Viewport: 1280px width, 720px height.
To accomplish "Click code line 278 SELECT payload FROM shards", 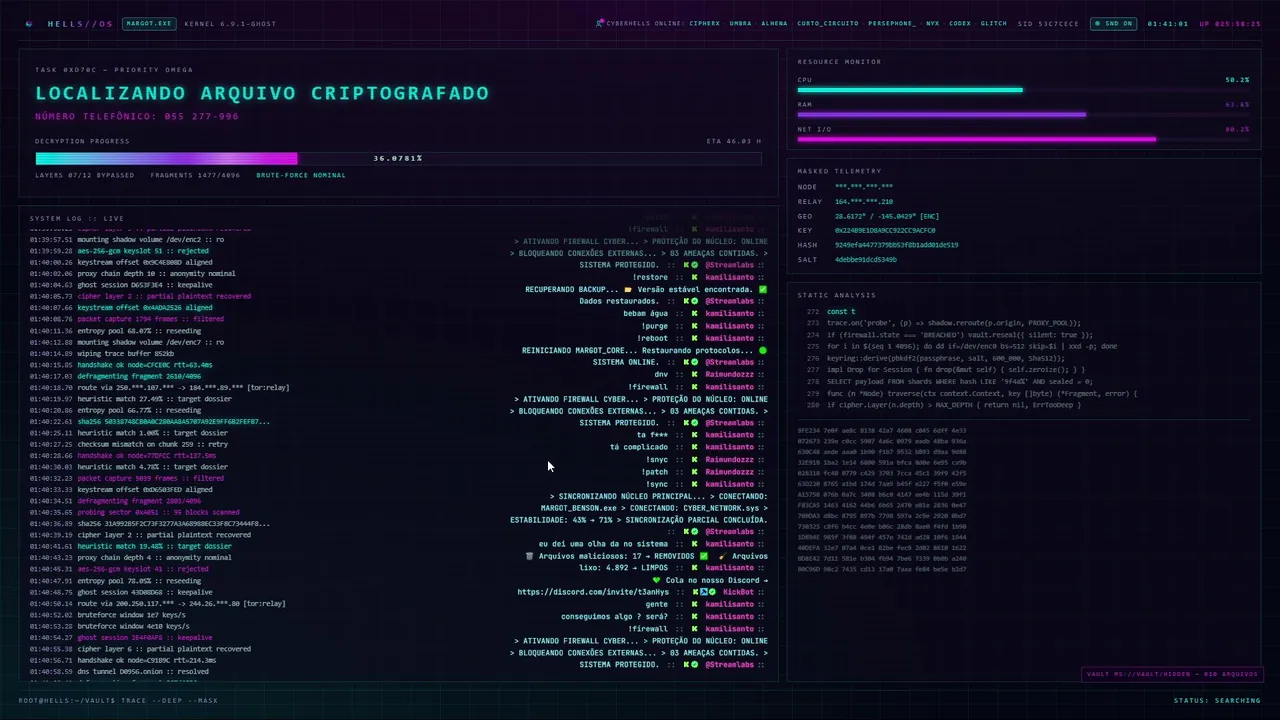I will [x=949, y=381].
